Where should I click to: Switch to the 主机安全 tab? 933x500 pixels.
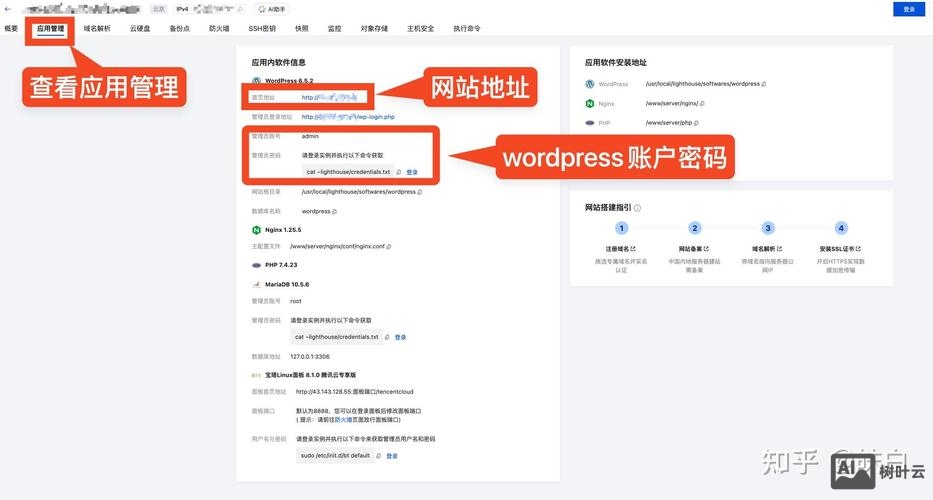(420, 29)
